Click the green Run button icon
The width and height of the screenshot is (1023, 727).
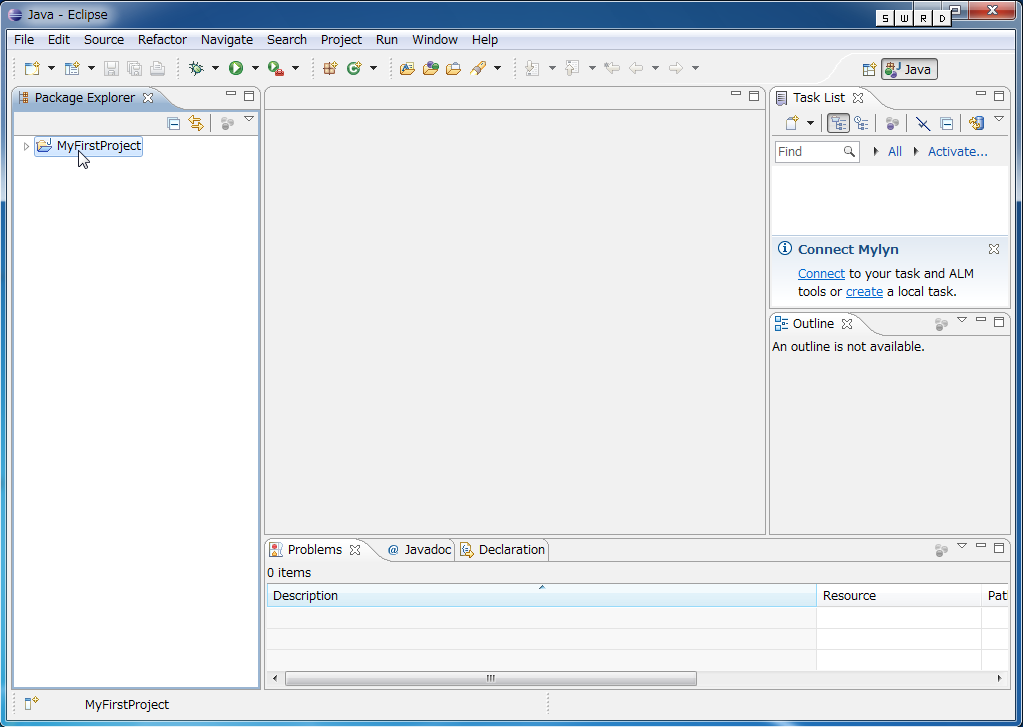(236, 68)
